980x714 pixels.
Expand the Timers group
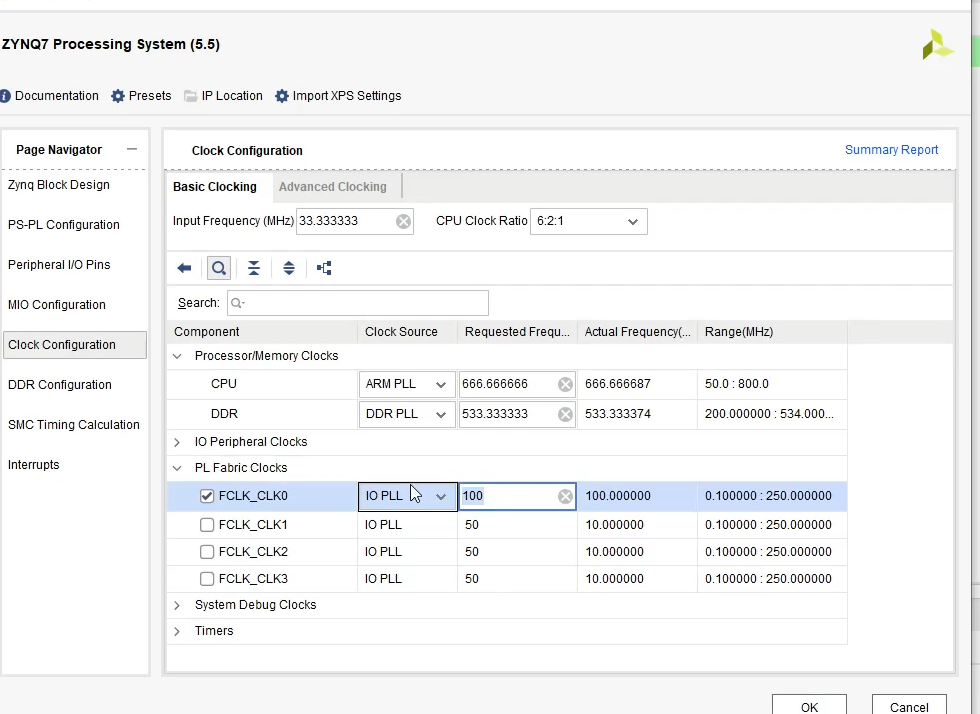[177, 631]
